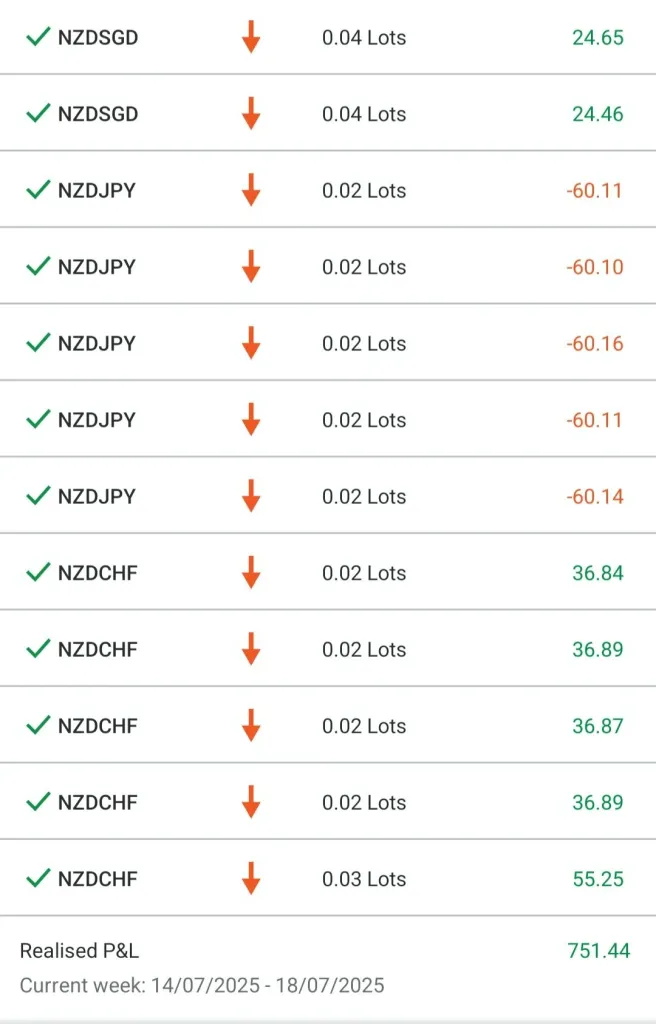Click the 55.25 profit value
The width and height of the screenshot is (656, 1024).
click(598, 879)
